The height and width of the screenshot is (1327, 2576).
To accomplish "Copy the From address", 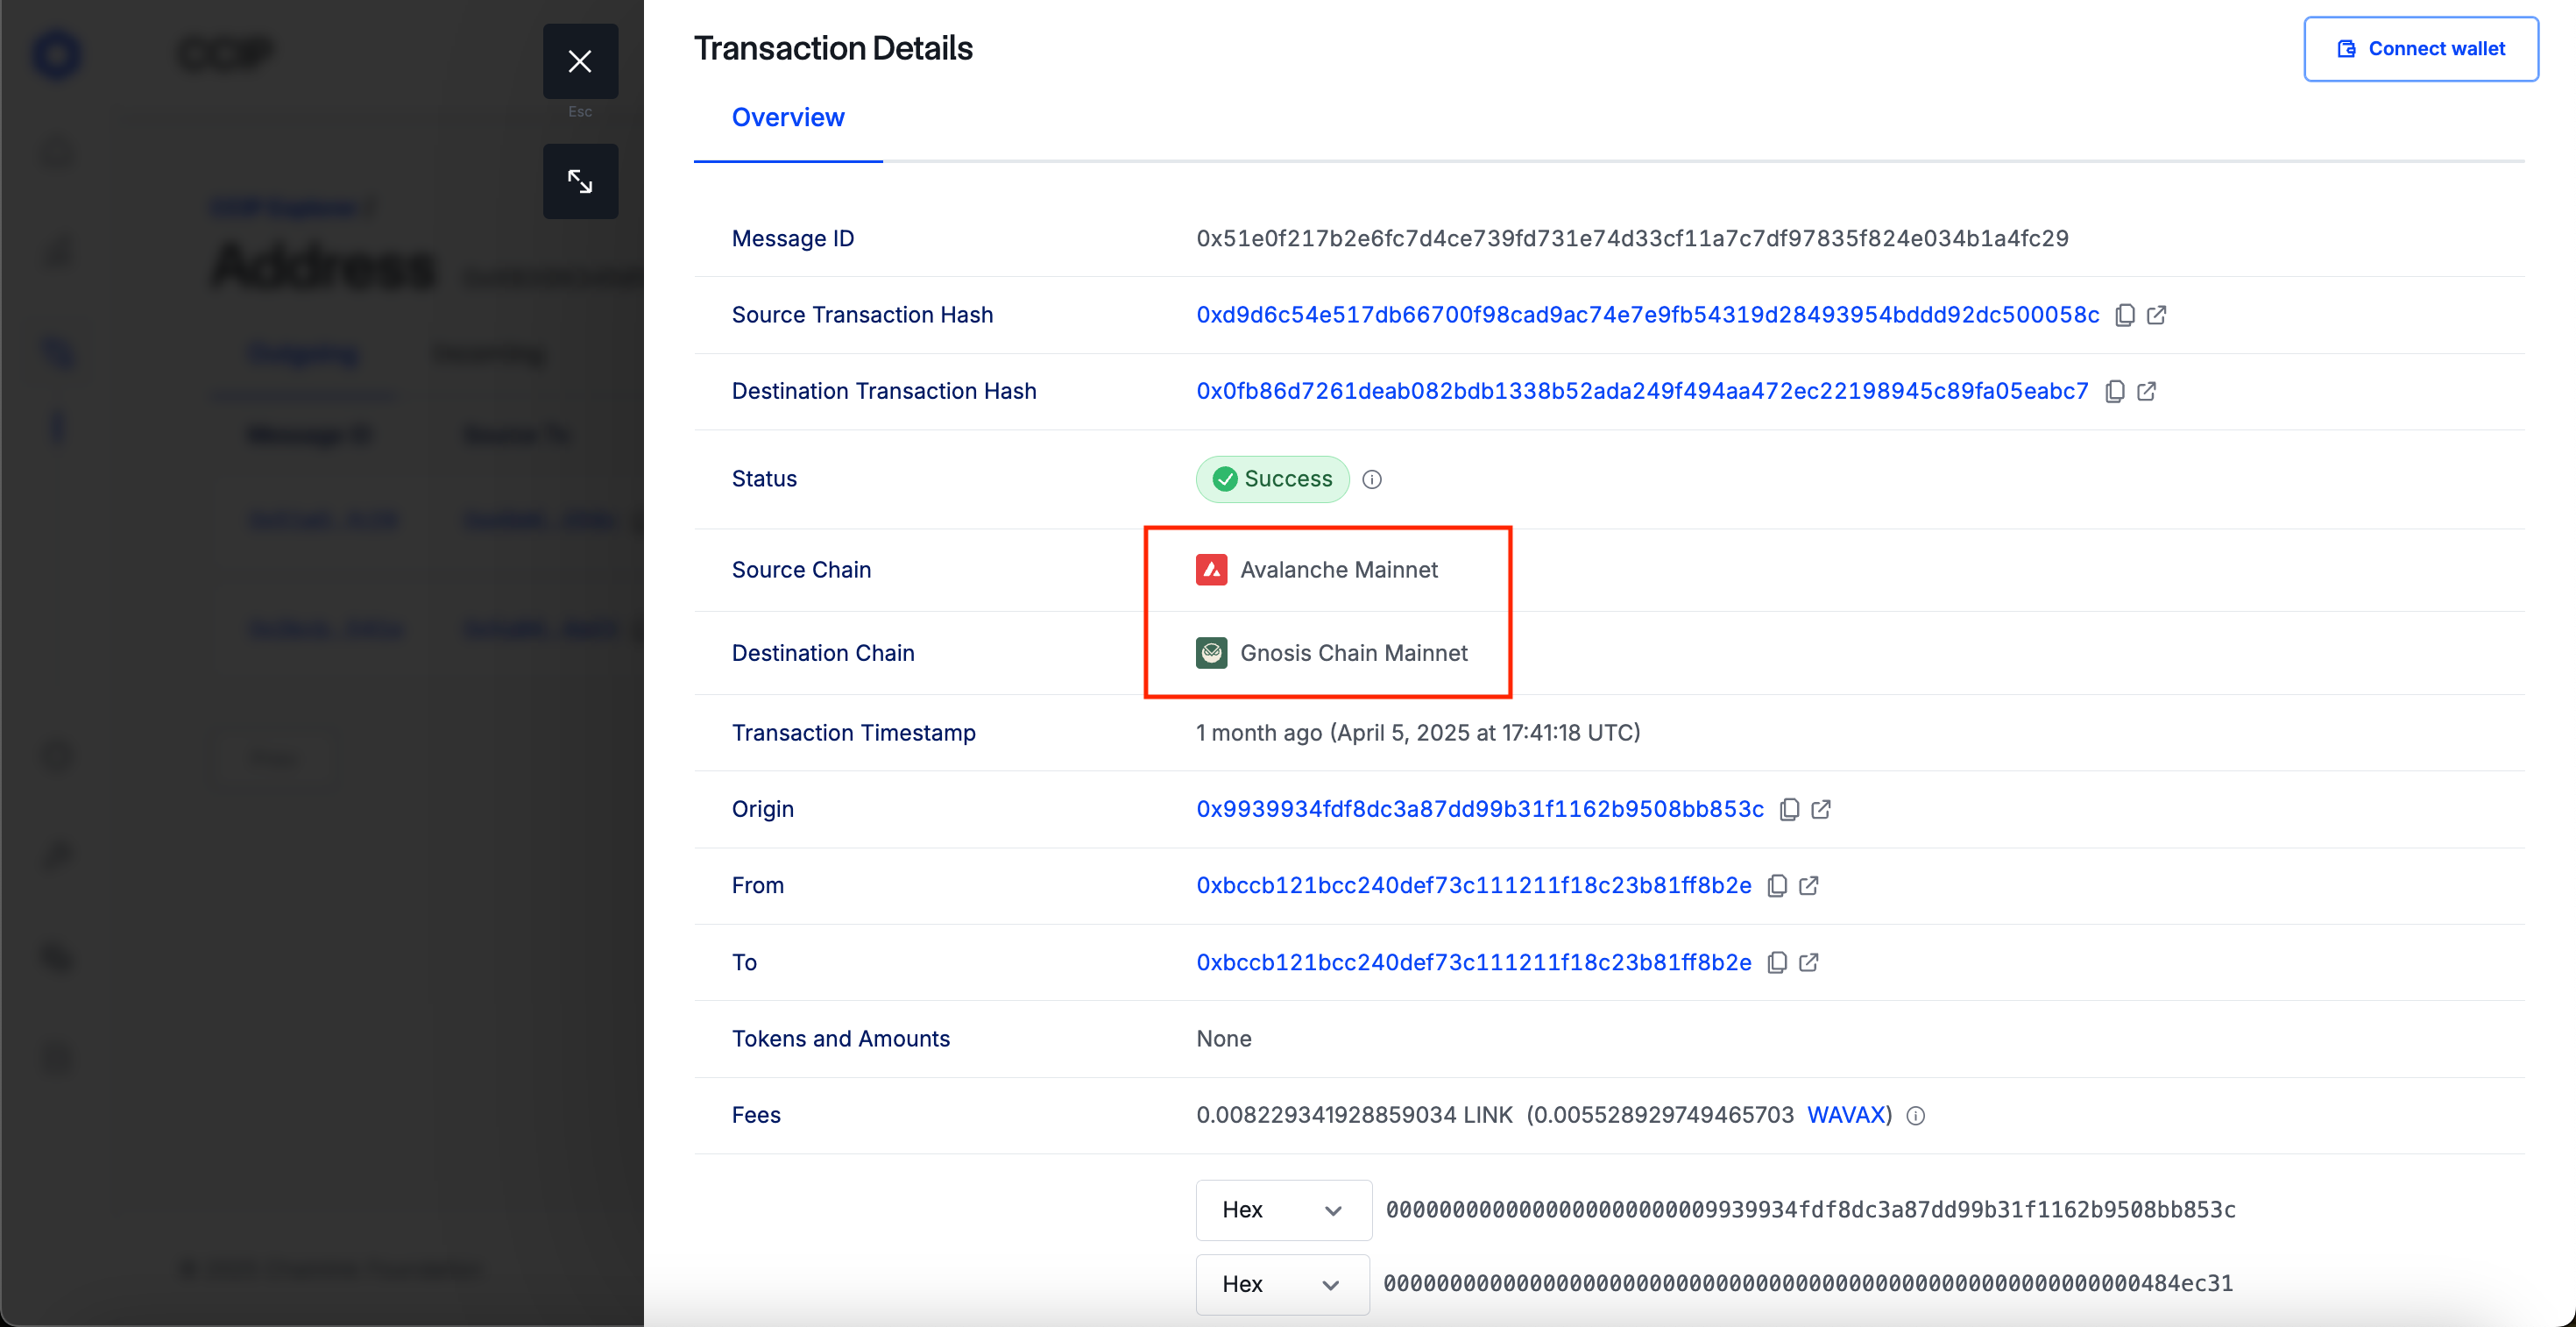I will tap(1776, 886).
